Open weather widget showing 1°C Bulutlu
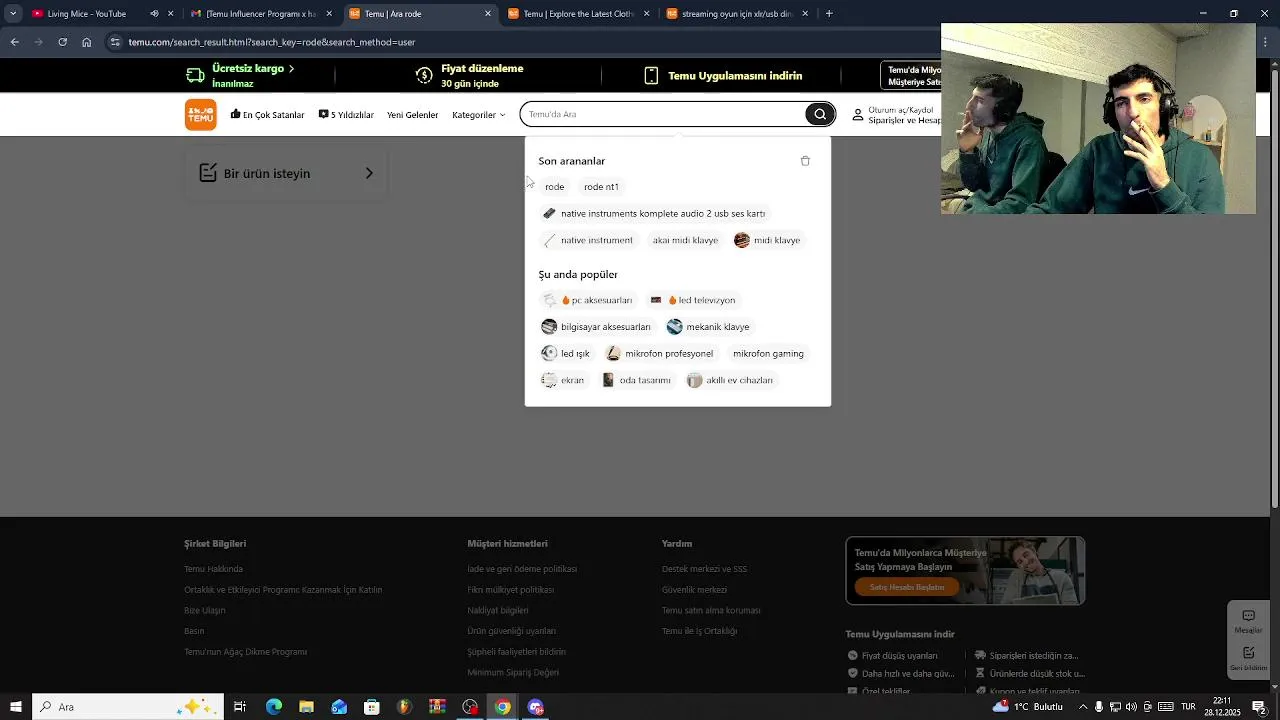Viewport: 1280px width, 720px height. tap(1027, 707)
